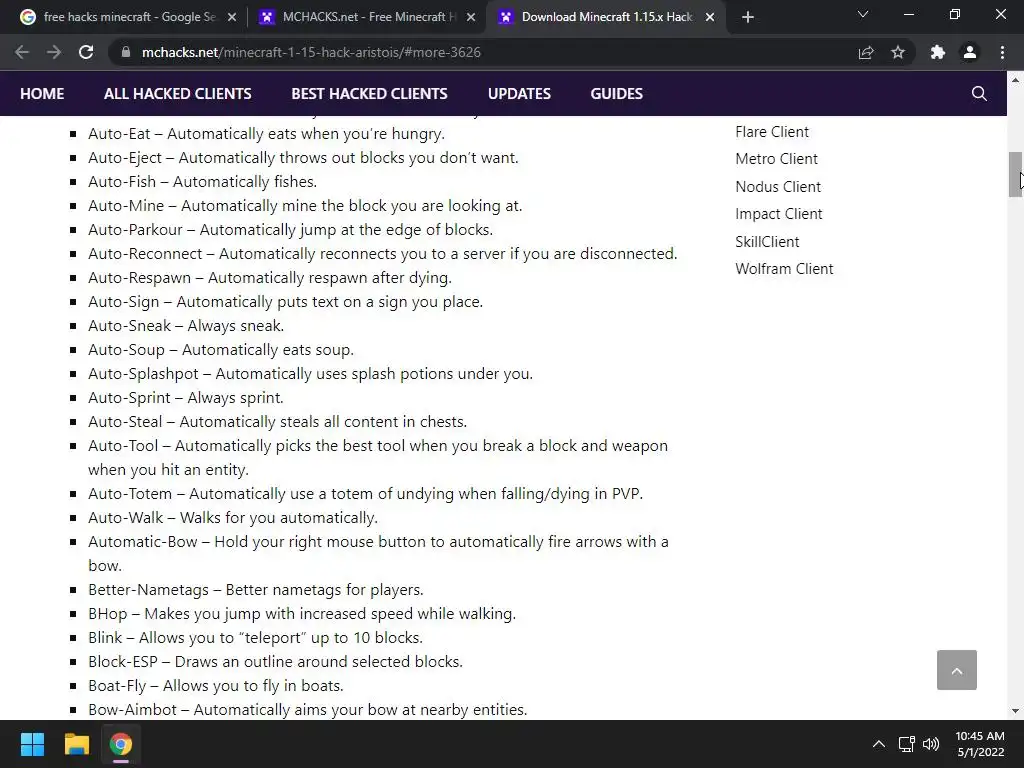Viewport: 1024px width, 768px height.
Task: Click the 'Auto-Sign' feature line
Action: (285, 302)
